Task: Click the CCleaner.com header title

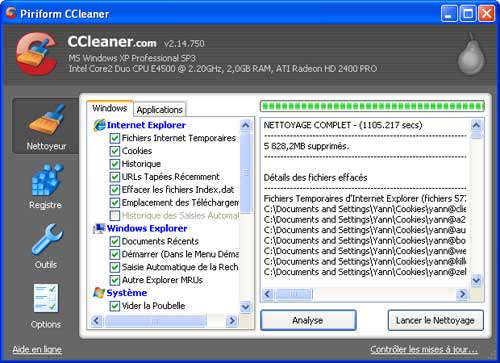Action: coord(112,42)
